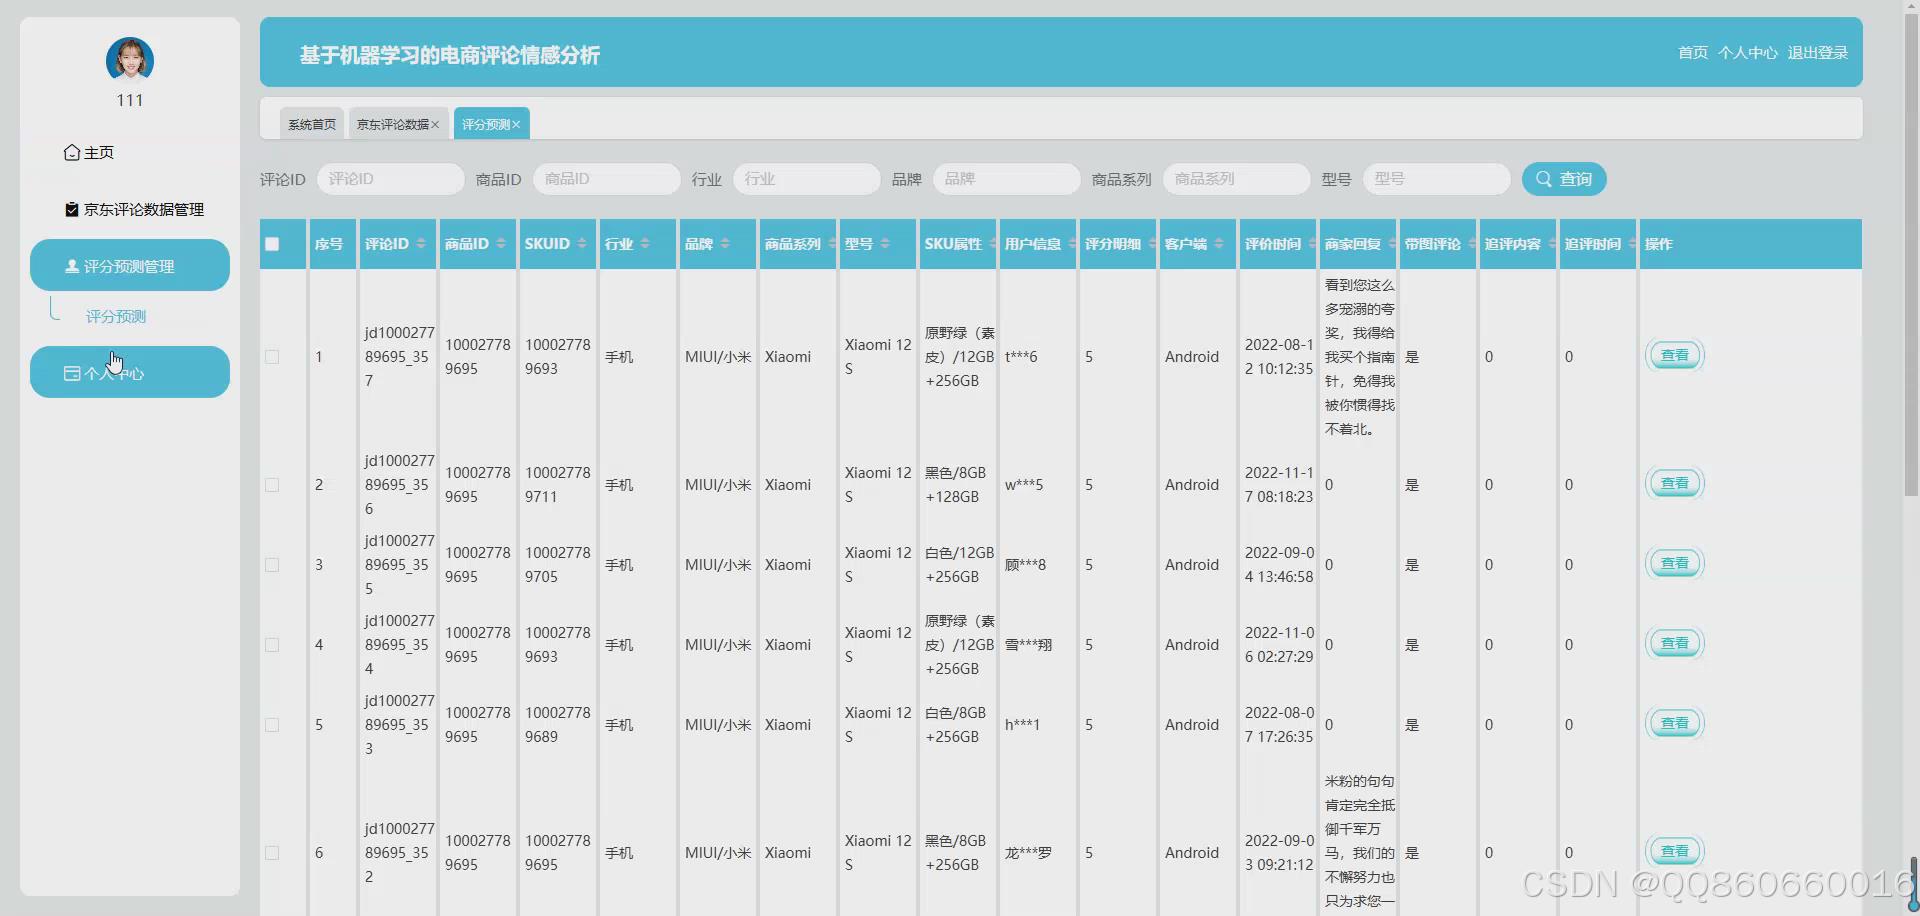Viewport: 1920px width, 916px height.
Task: Click the SKUID column sort arrows
Action: [x=582, y=244]
